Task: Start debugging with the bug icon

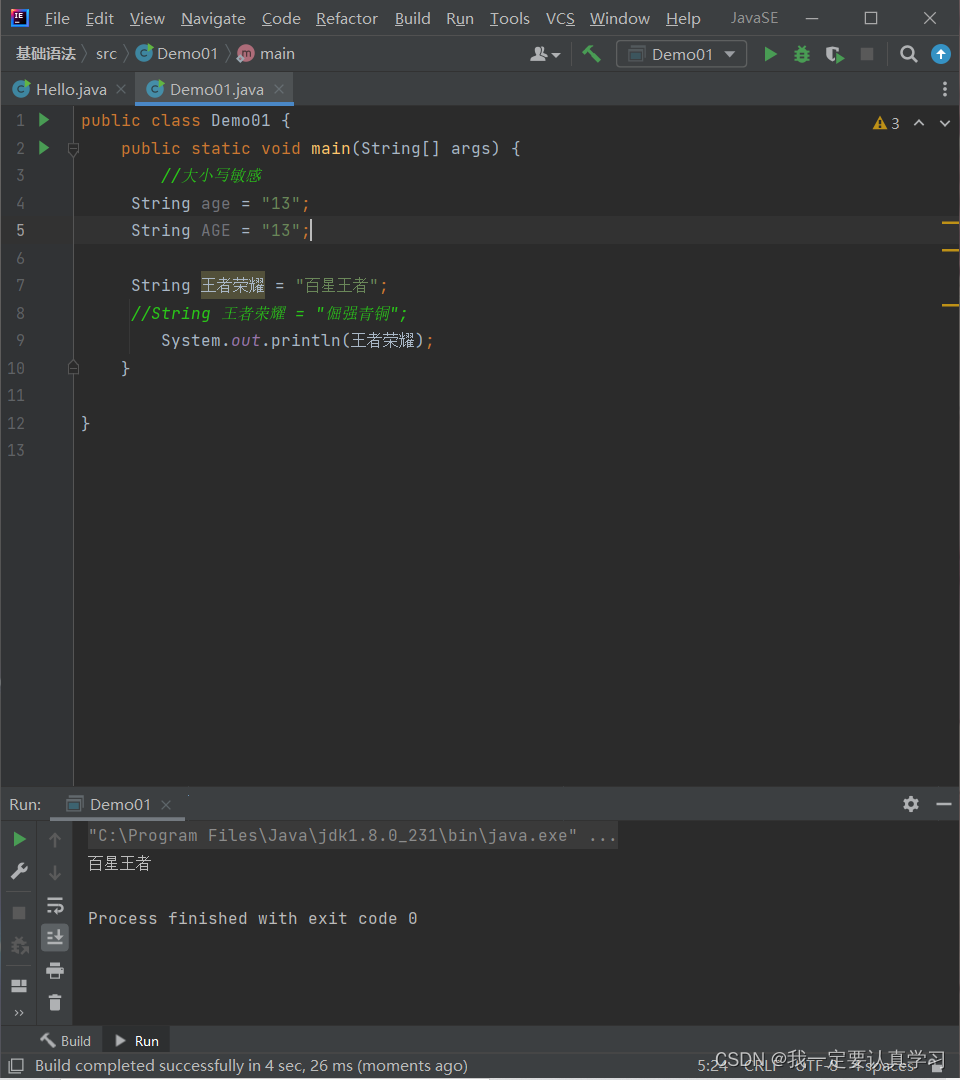Action: pyautogui.click(x=802, y=54)
